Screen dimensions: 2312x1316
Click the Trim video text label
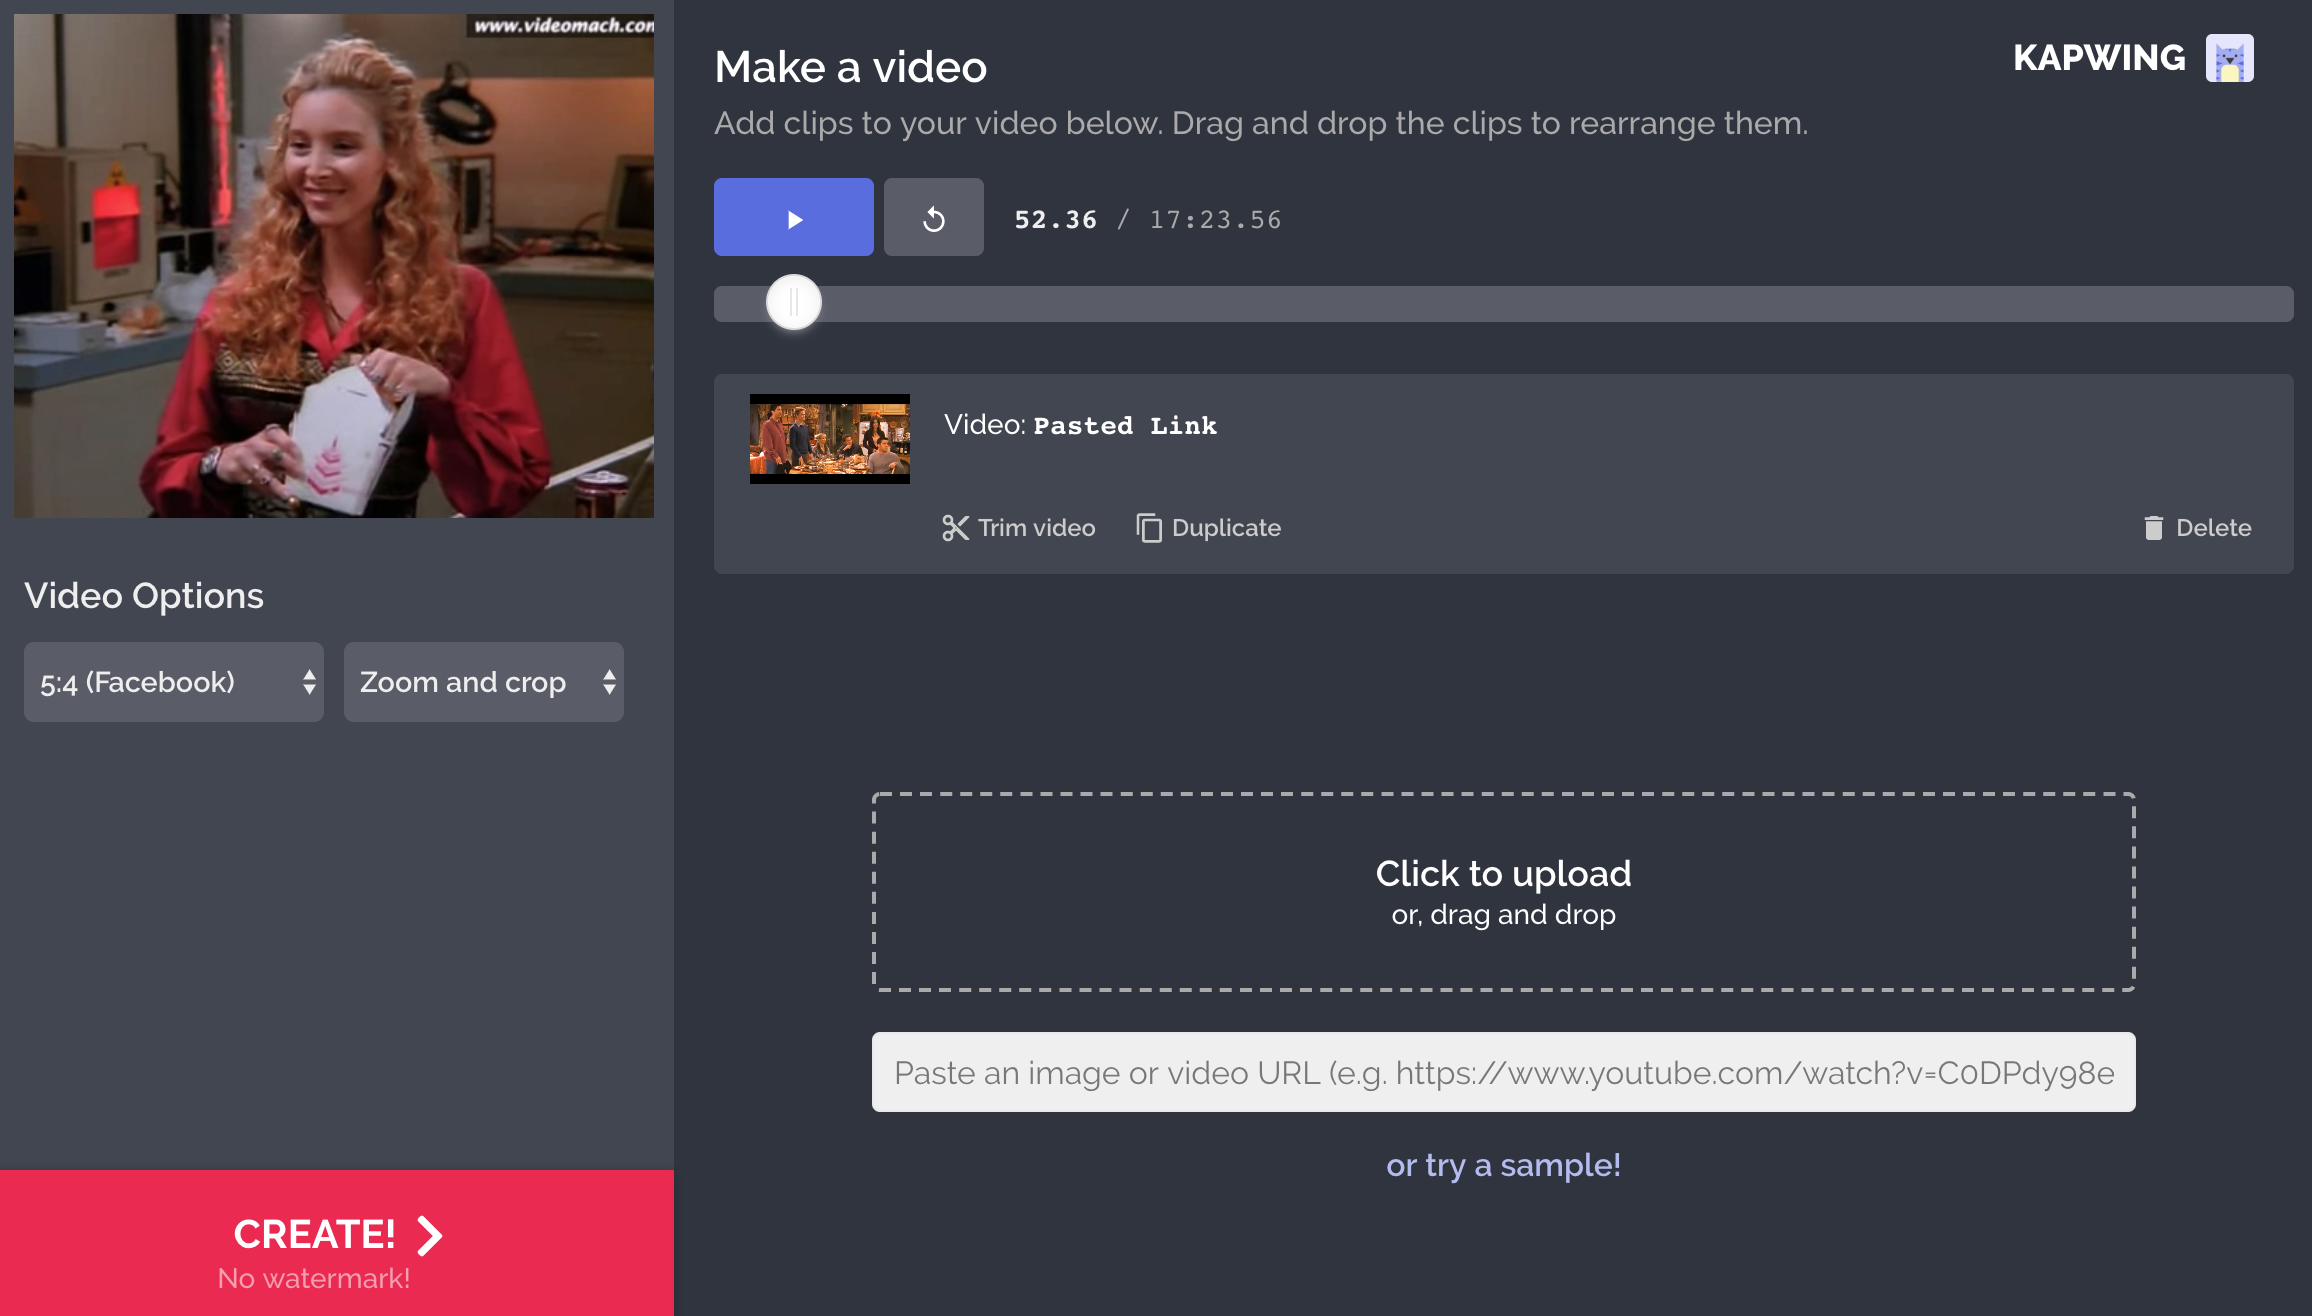point(1036,528)
